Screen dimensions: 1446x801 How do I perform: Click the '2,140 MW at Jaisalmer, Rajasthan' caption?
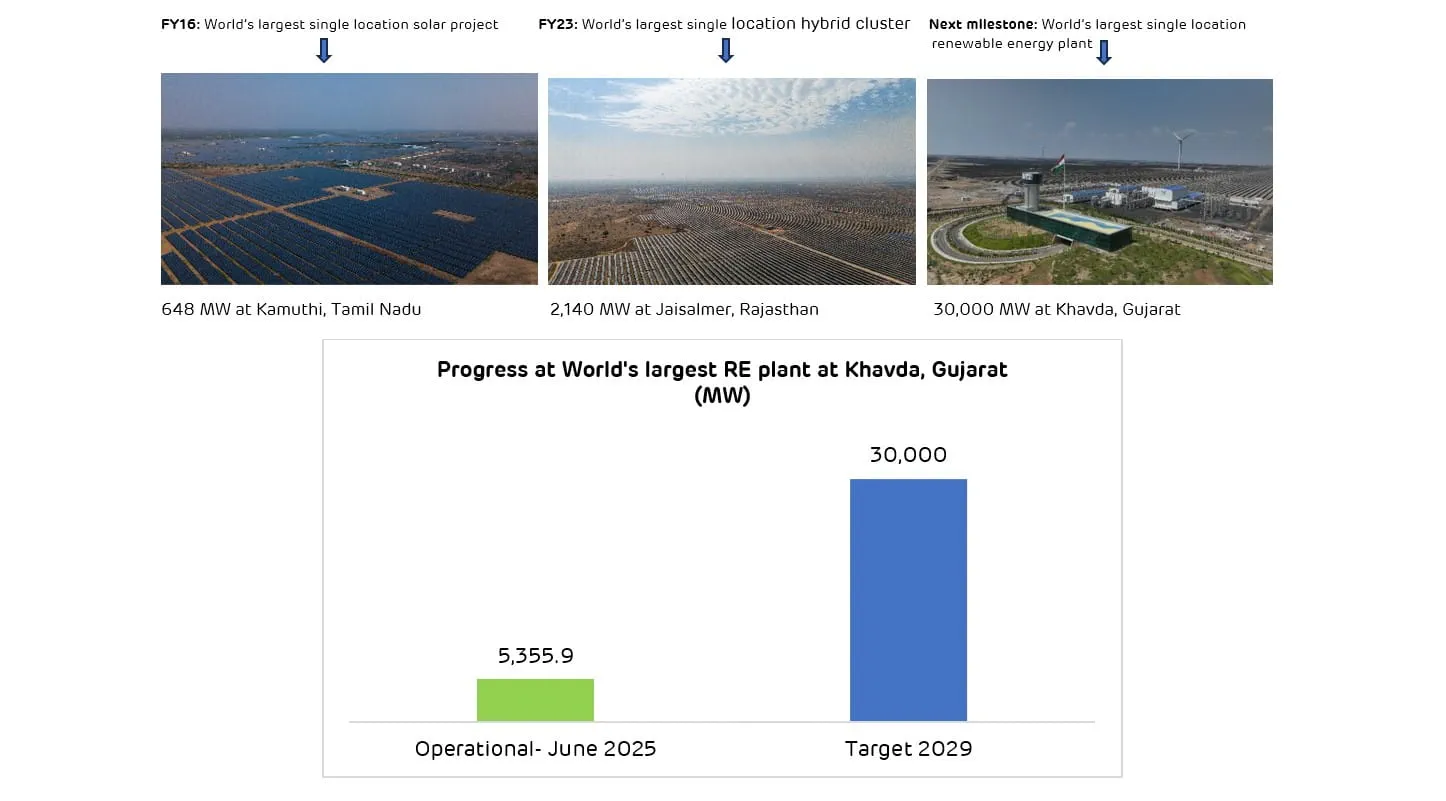click(x=684, y=310)
